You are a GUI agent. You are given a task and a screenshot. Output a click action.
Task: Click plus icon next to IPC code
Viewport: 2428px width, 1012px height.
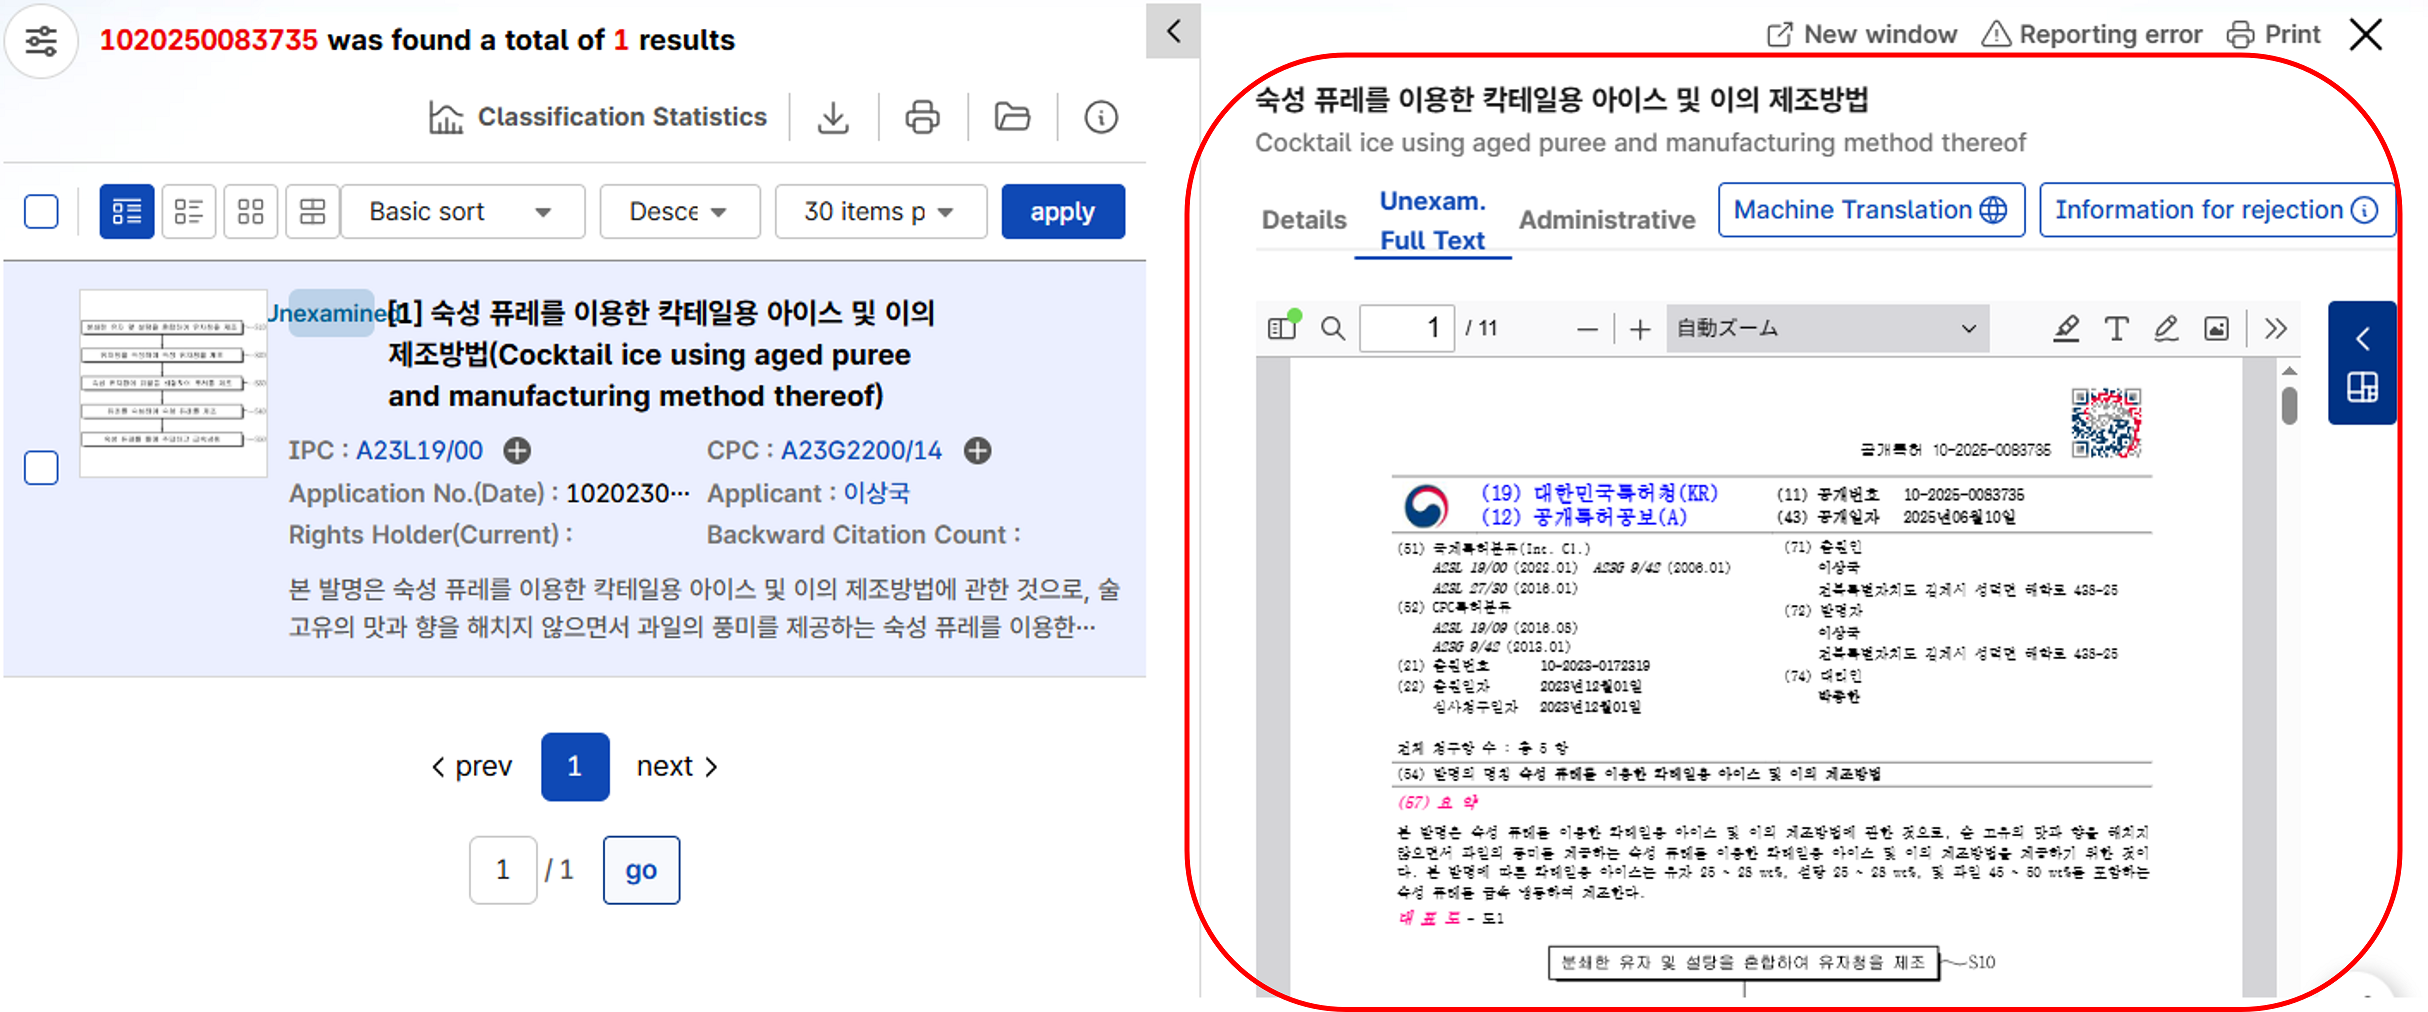click(x=517, y=451)
